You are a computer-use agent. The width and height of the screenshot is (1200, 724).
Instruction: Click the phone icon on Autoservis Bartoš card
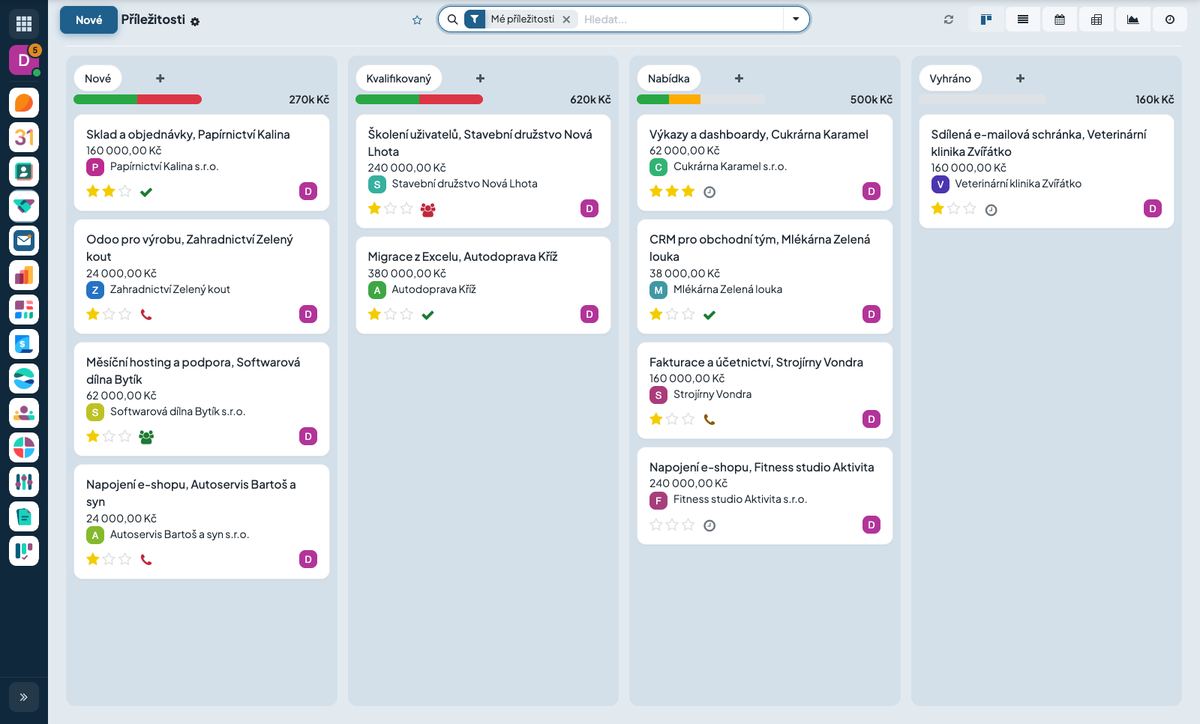pos(146,559)
